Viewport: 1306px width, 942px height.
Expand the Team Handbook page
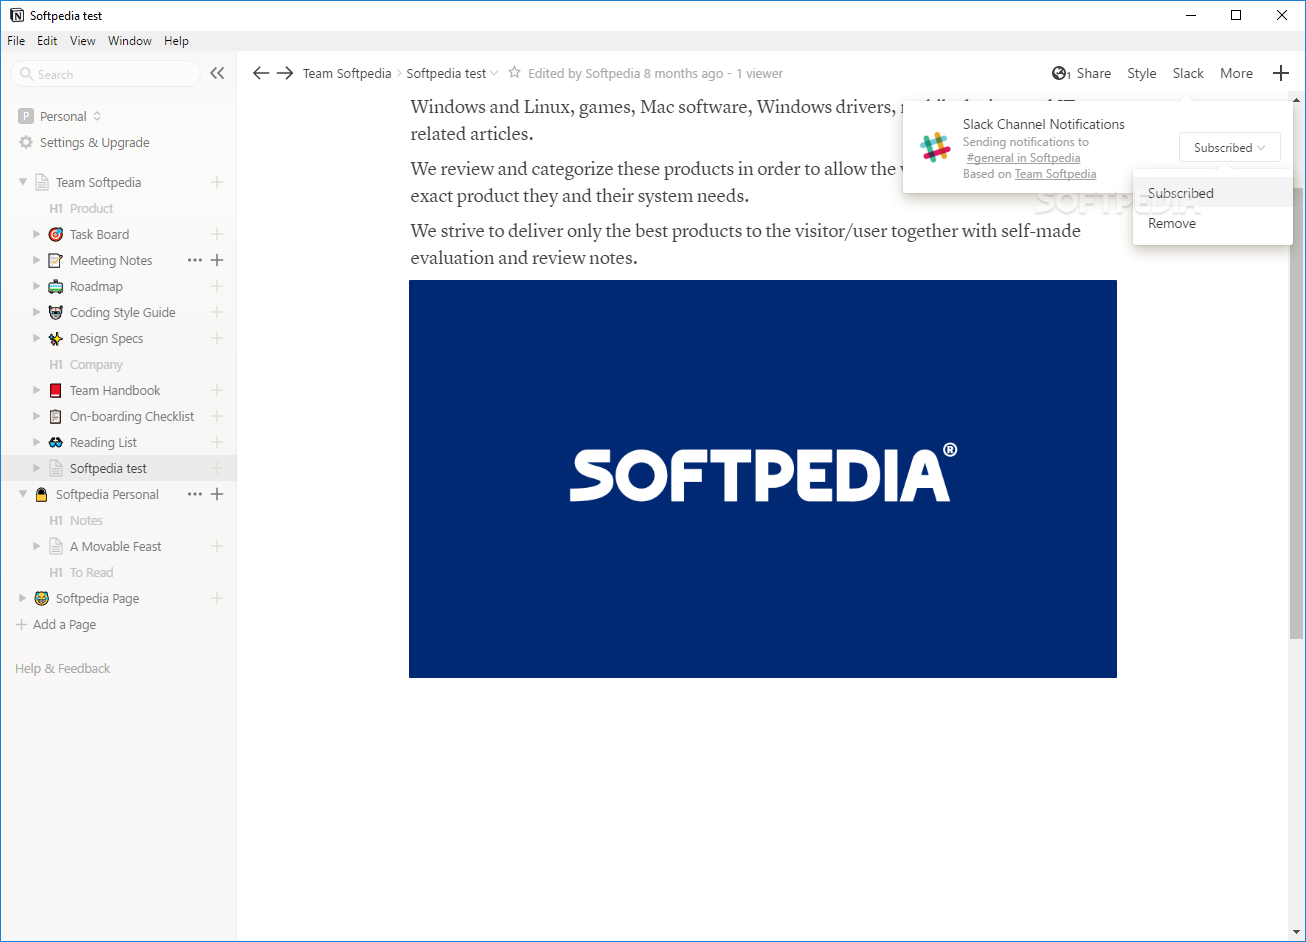tap(37, 390)
